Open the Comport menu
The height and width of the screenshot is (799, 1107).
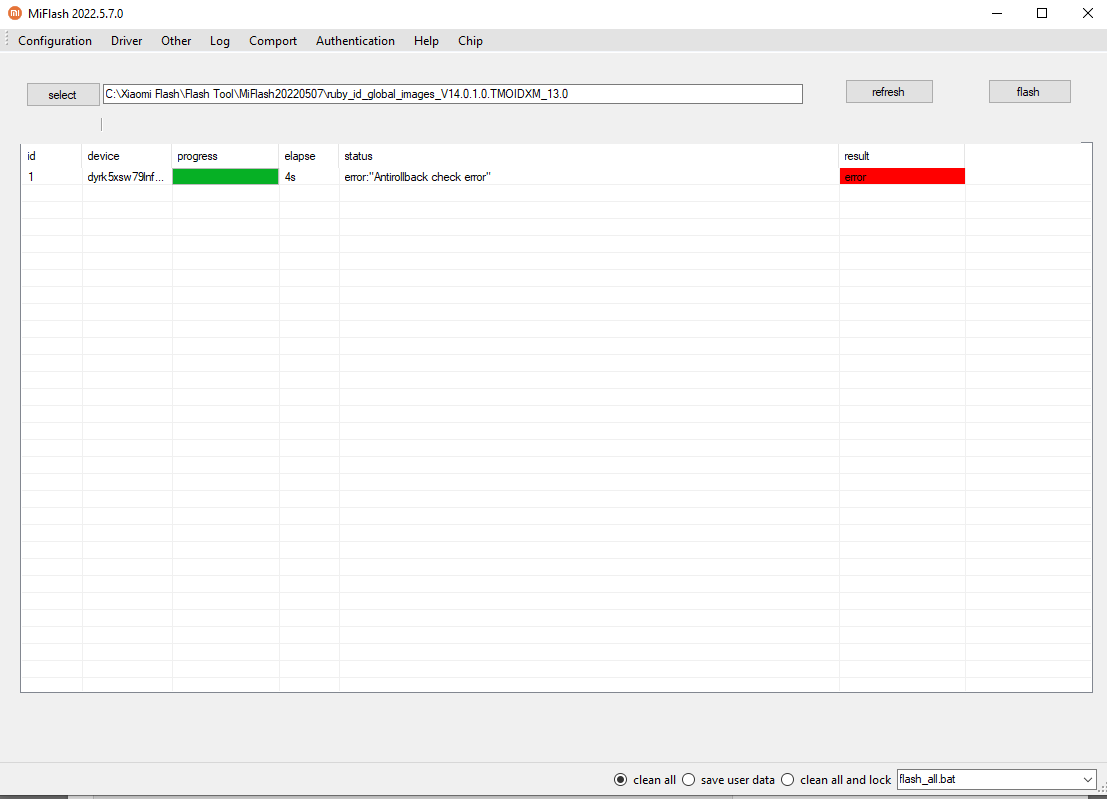point(273,41)
